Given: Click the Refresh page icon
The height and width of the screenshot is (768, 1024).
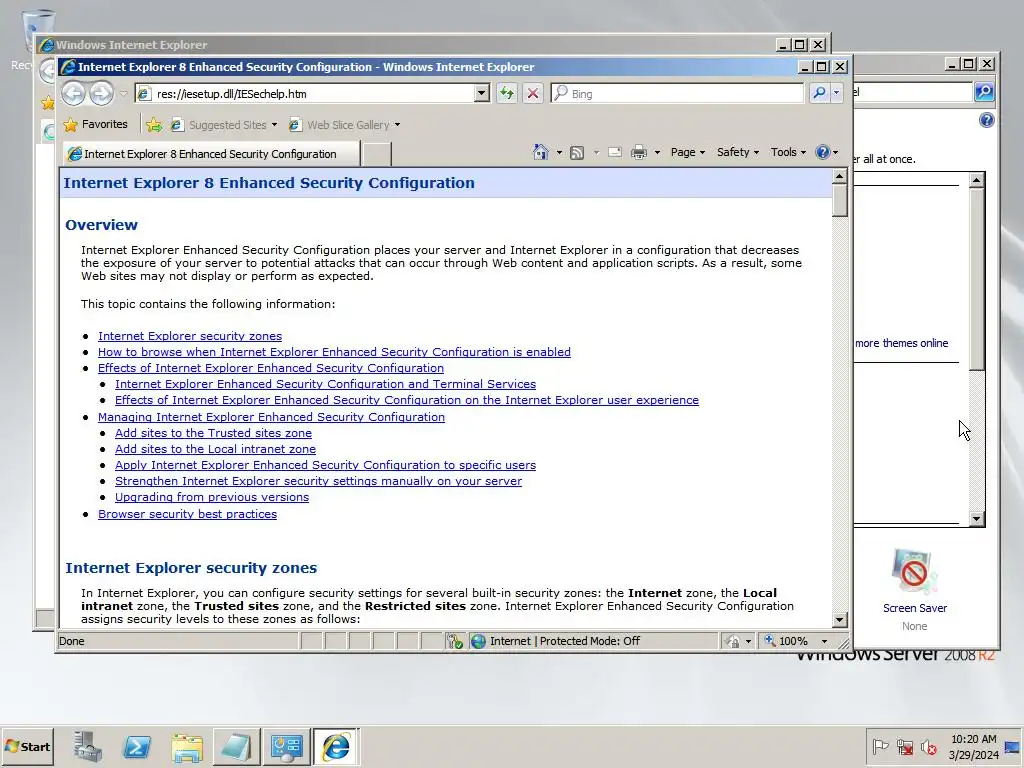Looking at the screenshot, I should coord(507,93).
